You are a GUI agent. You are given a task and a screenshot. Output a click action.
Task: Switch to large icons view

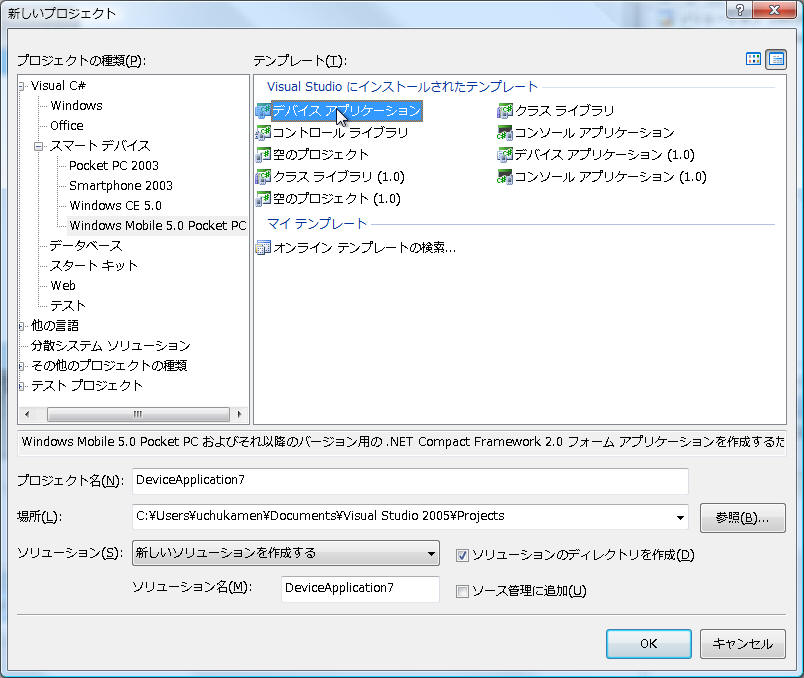753,59
